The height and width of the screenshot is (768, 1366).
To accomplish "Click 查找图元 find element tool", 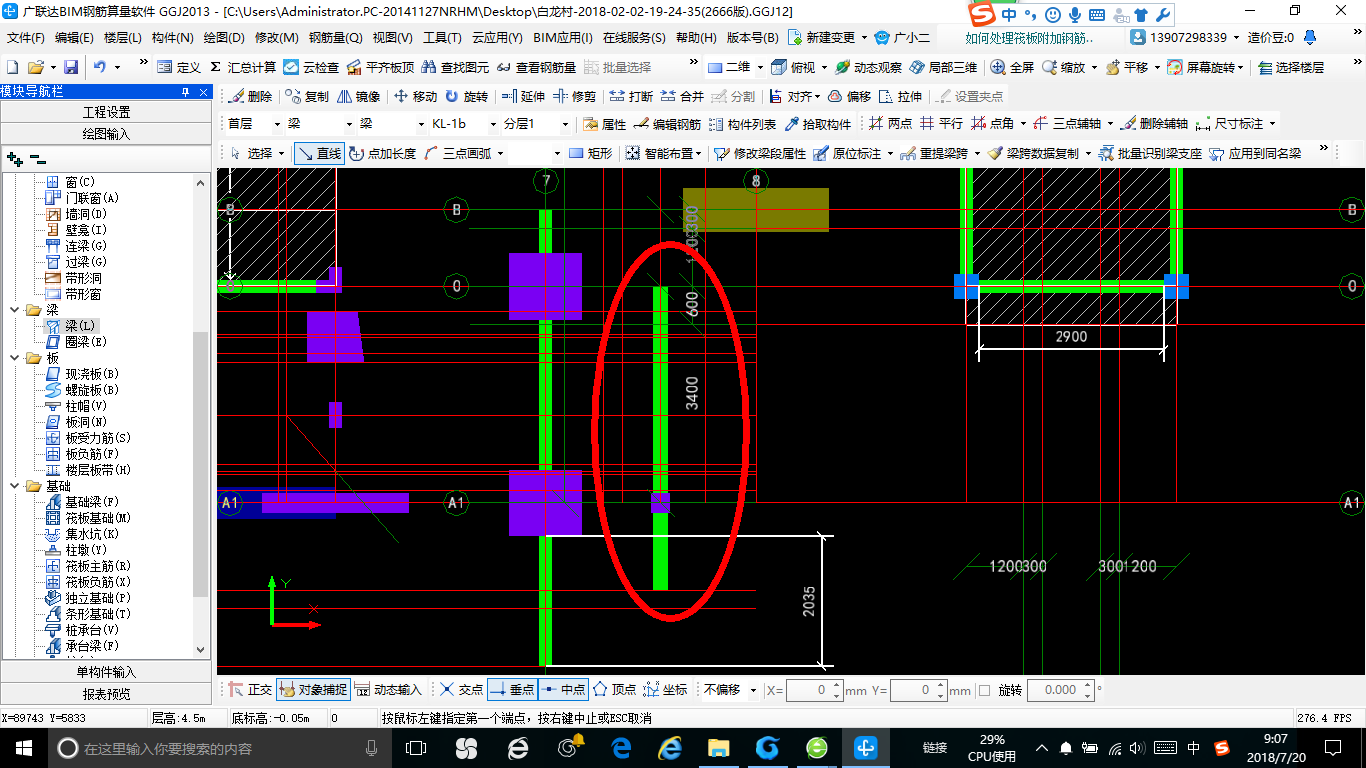I will click(456, 67).
